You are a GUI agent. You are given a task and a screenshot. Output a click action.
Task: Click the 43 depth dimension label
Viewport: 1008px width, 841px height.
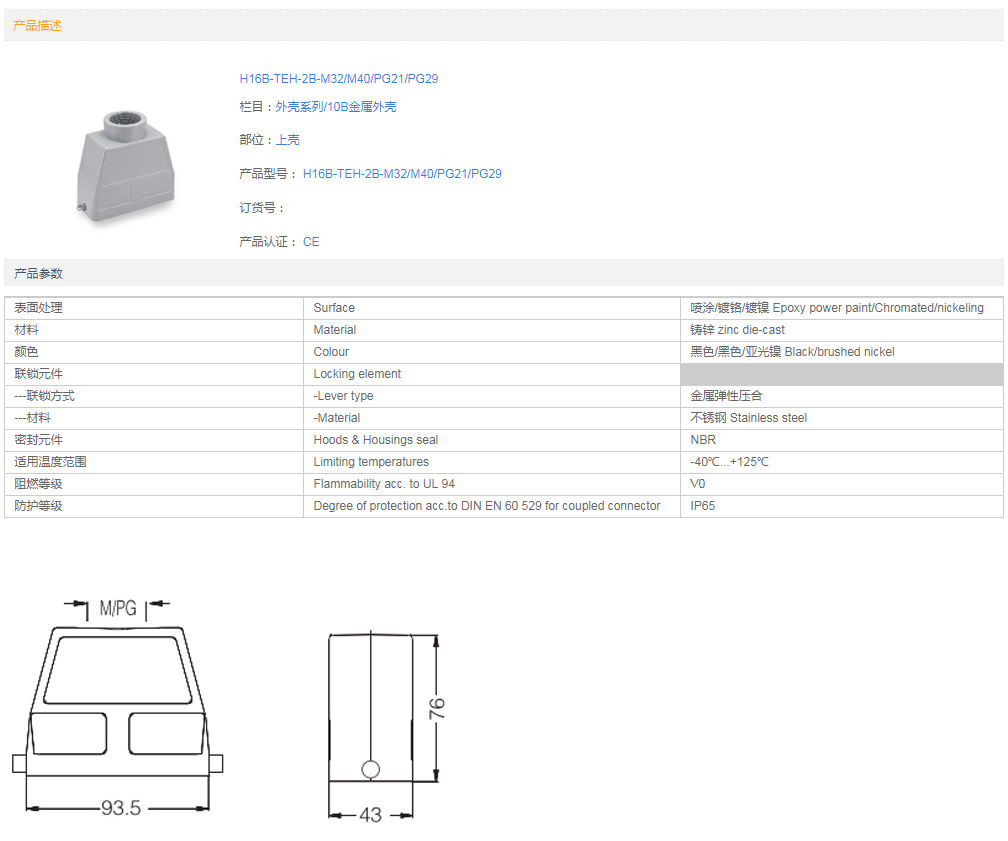click(x=370, y=815)
